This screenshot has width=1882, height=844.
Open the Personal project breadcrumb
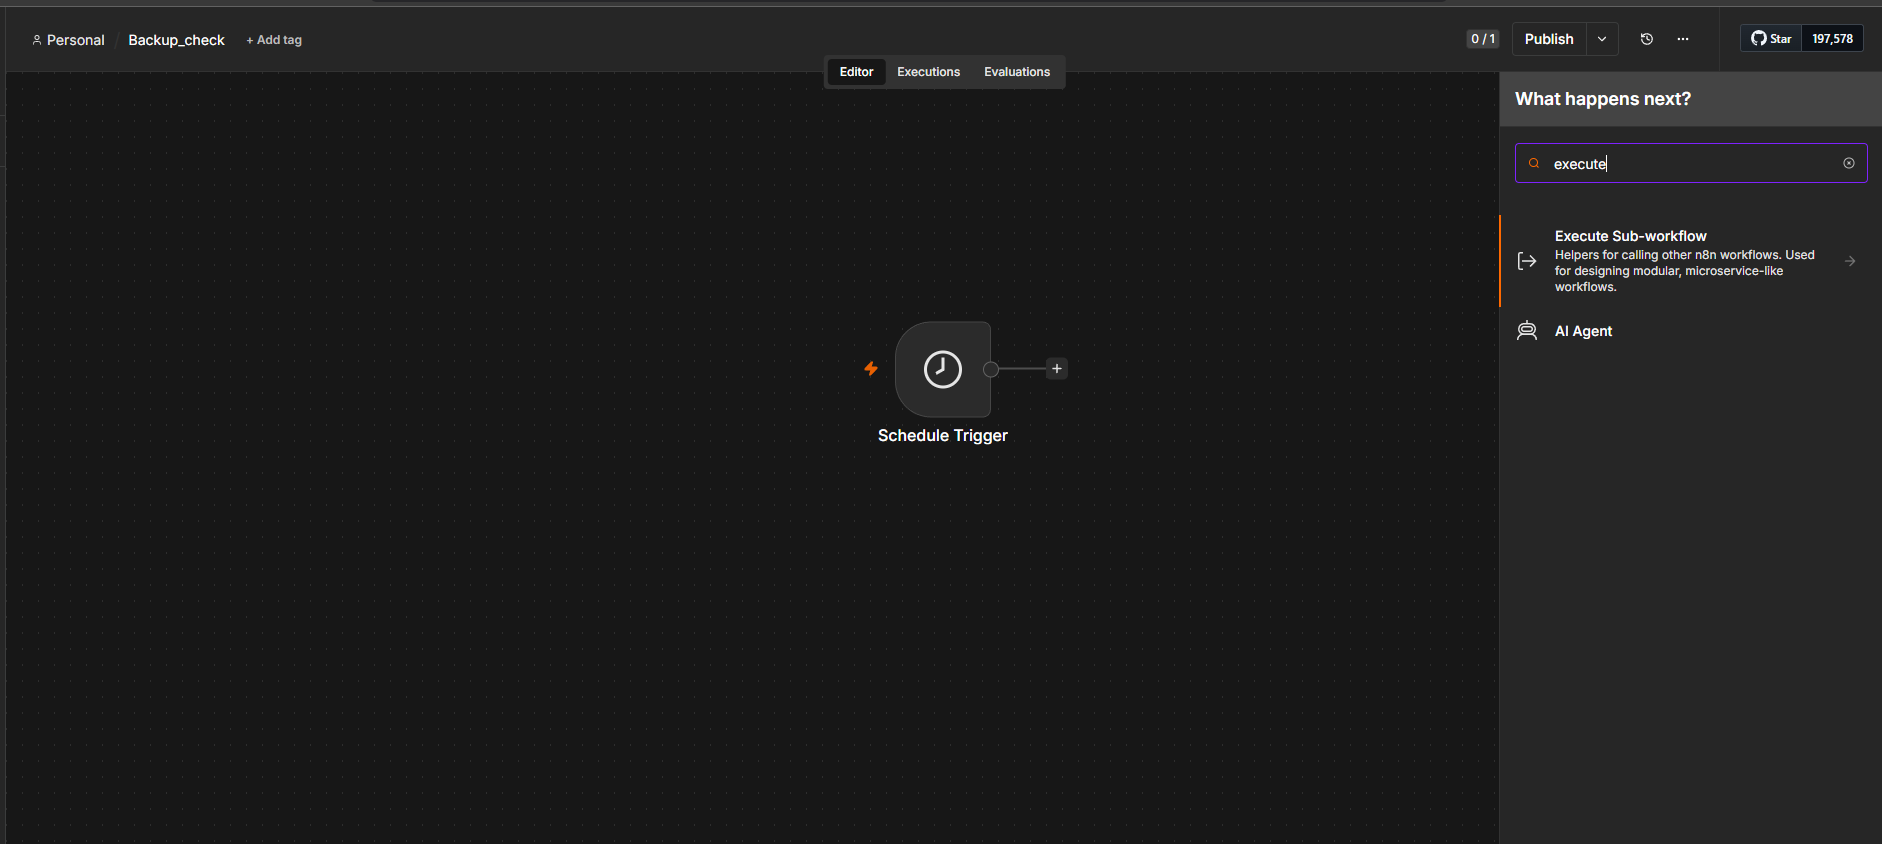68,40
